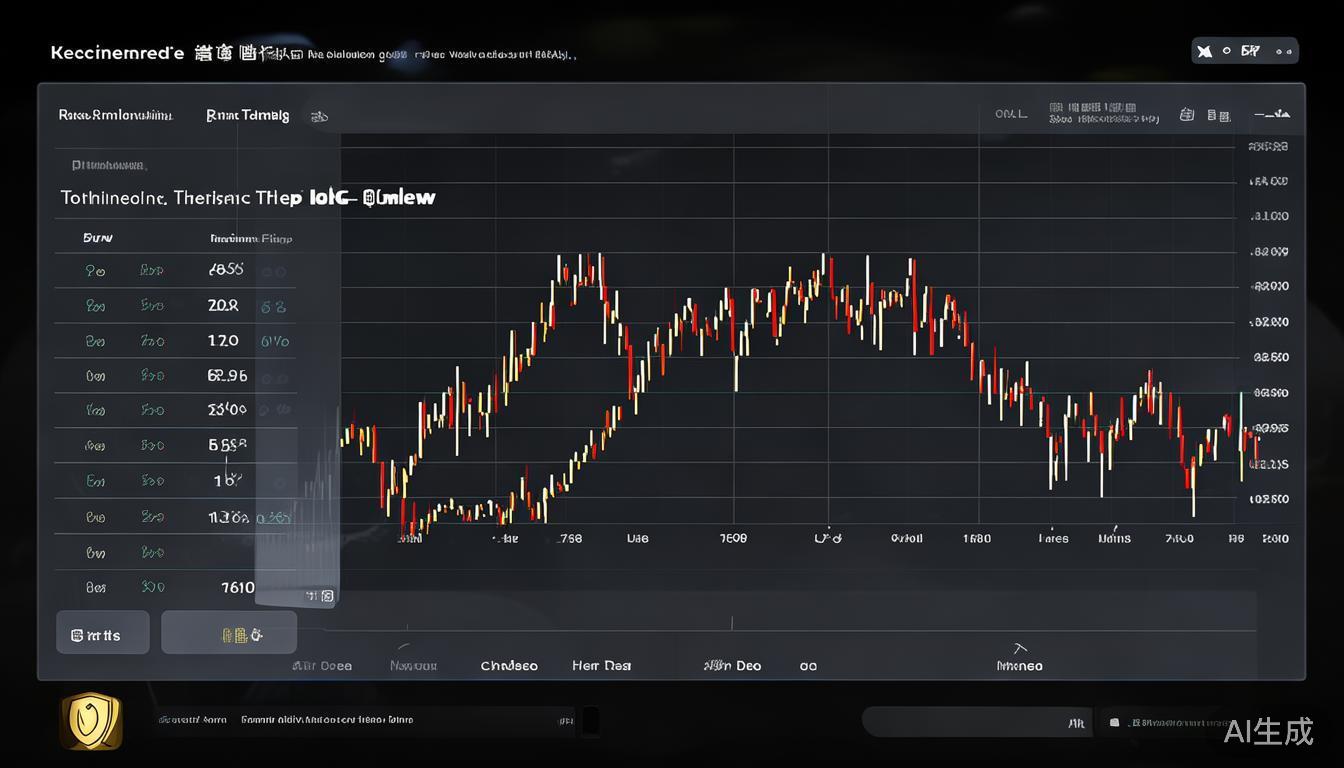This screenshot has width=1344, height=768.
Task: Click the clipboard icon in chart toolbar
Action: click(1187, 115)
